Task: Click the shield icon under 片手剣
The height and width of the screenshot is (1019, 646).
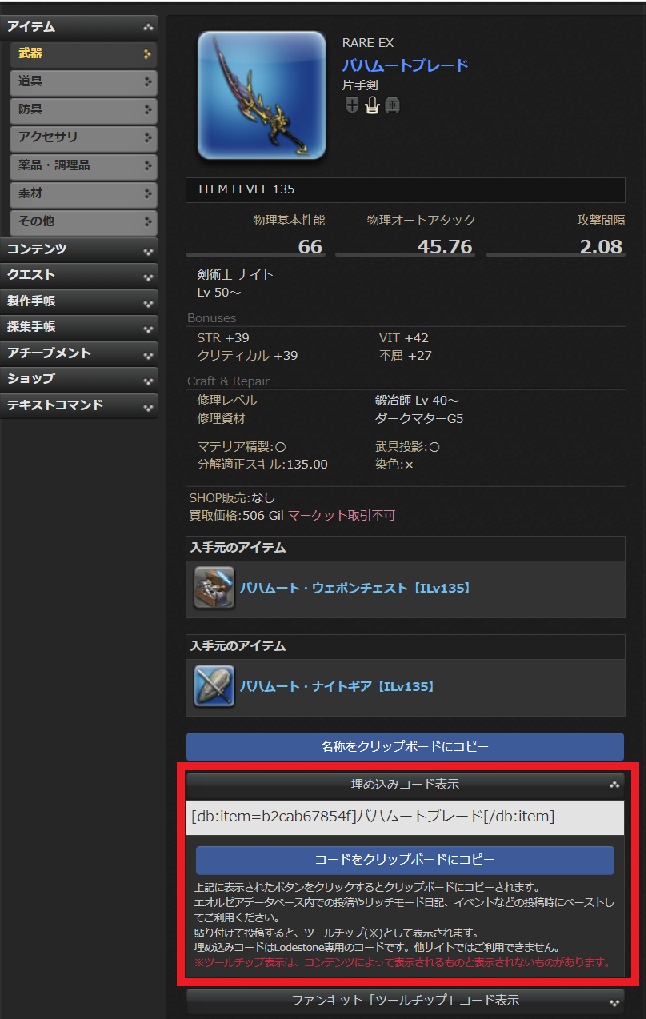Action: point(352,105)
